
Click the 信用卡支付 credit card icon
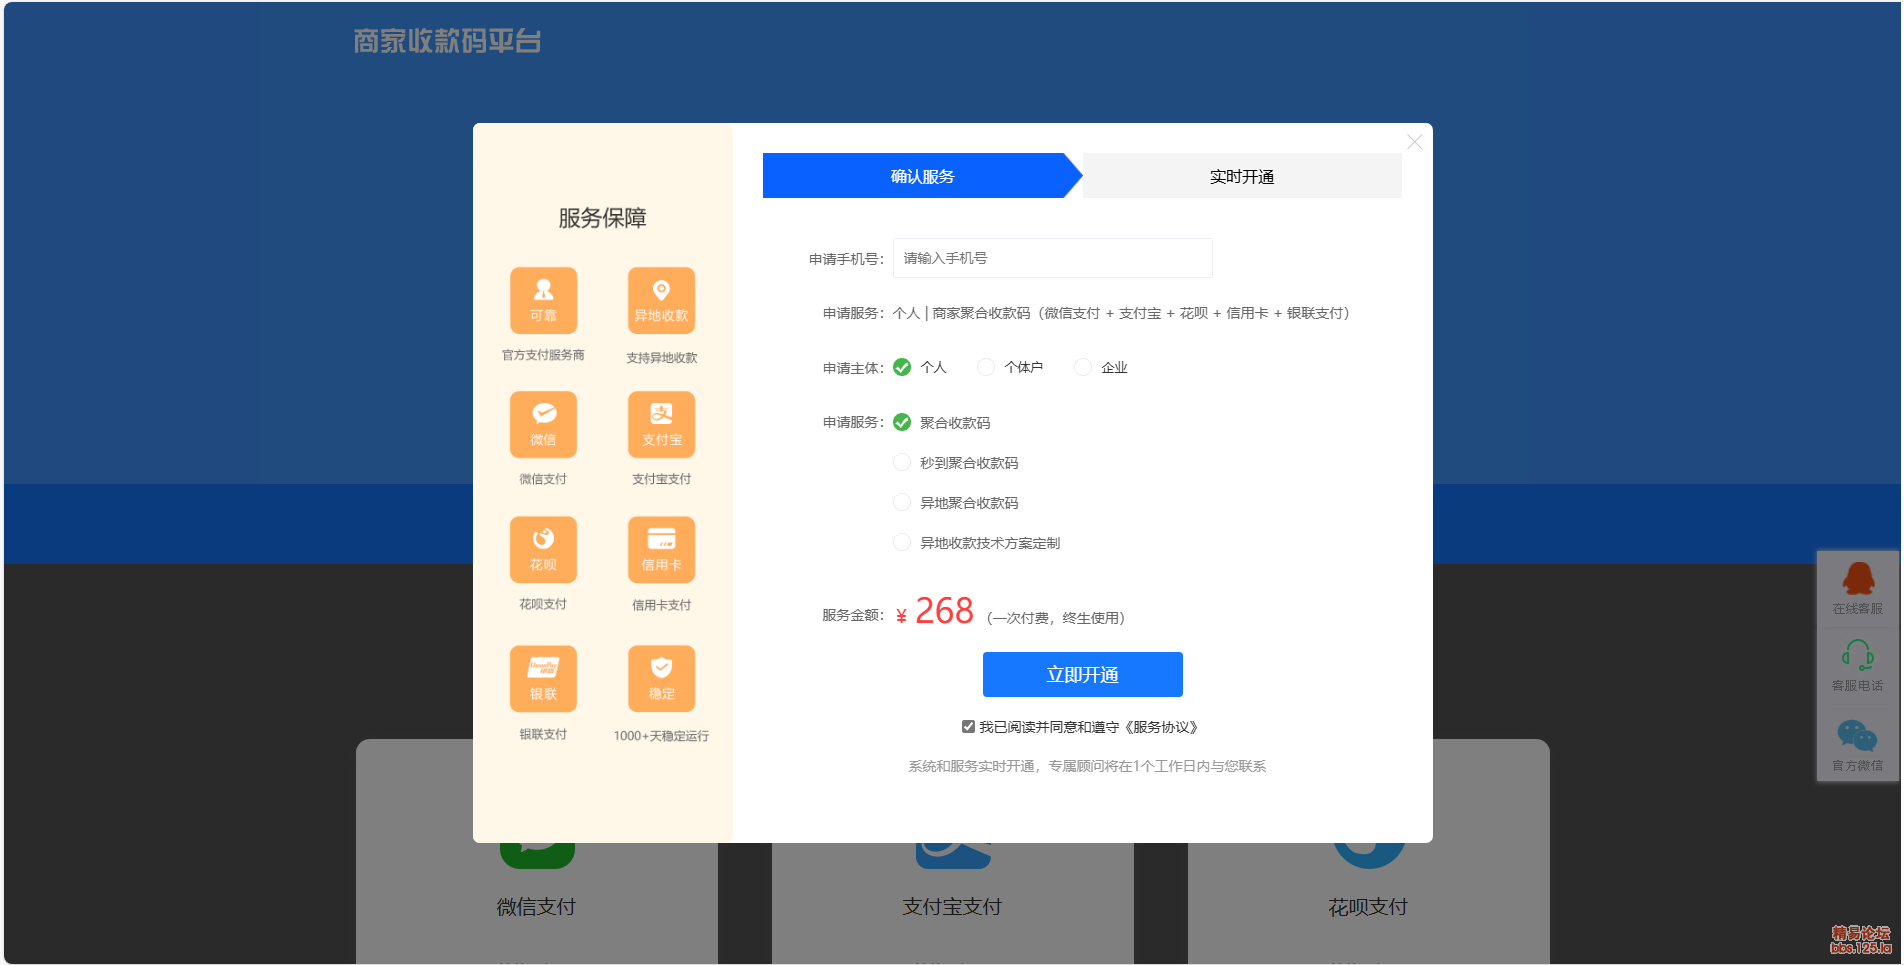[660, 549]
